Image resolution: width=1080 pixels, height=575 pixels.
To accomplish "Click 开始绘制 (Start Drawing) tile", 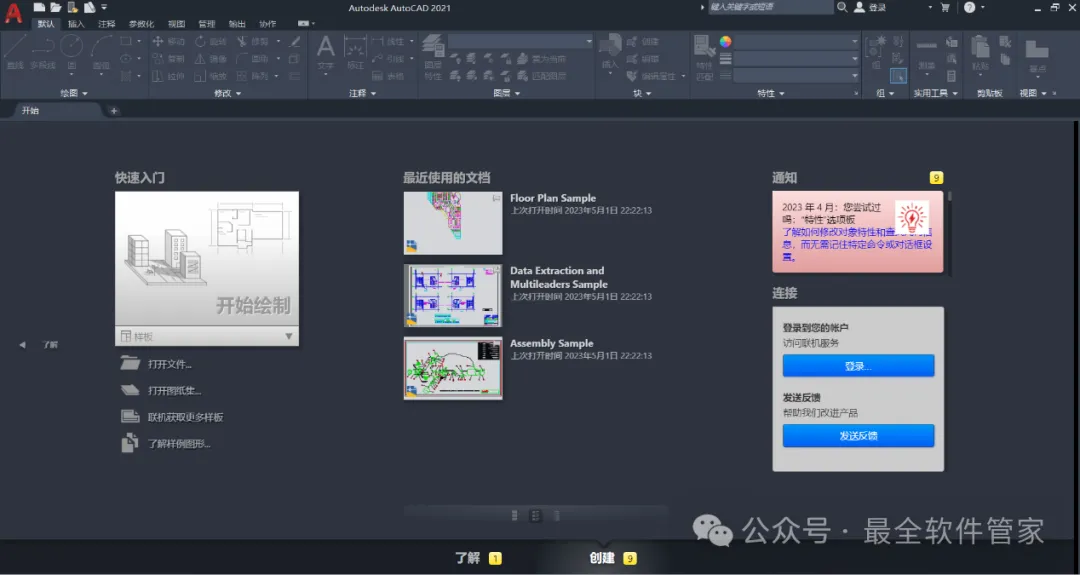I will click(207, 259).
